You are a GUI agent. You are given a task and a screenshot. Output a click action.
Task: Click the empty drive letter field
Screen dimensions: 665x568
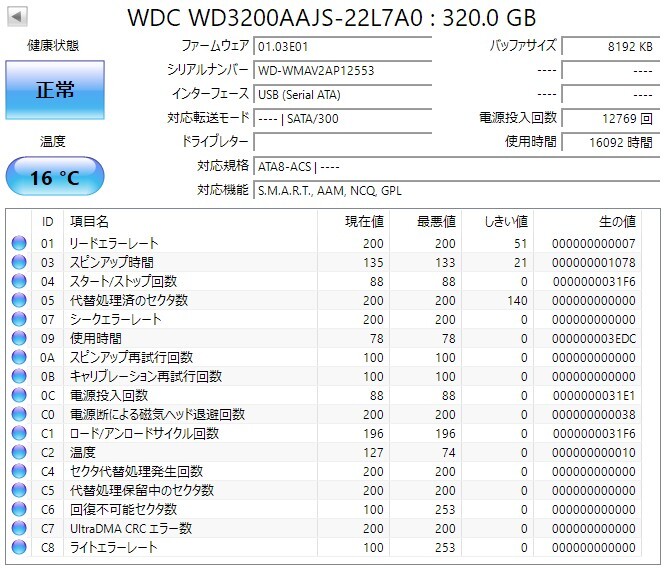(x=343, y=142)
